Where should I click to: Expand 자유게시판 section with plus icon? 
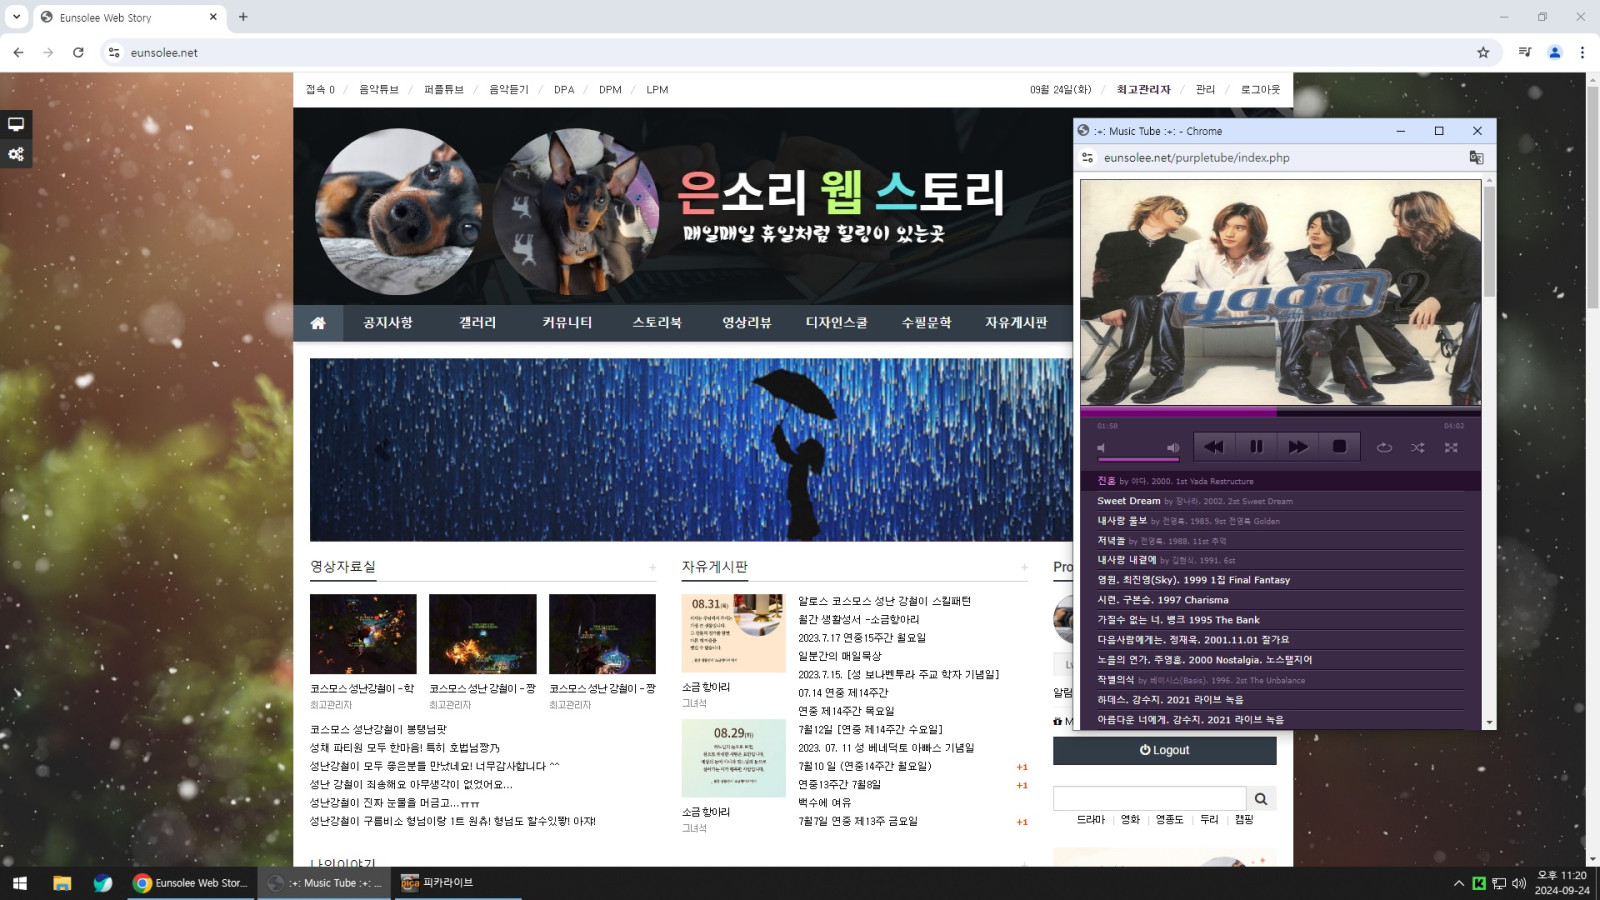click(x=1024, y=568)
